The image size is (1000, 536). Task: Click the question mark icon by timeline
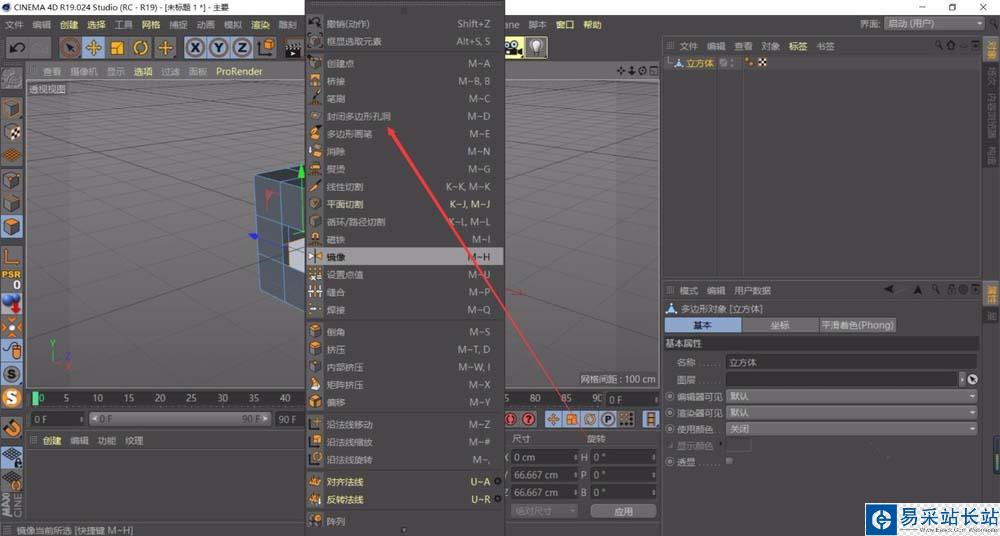coord(529,419)
